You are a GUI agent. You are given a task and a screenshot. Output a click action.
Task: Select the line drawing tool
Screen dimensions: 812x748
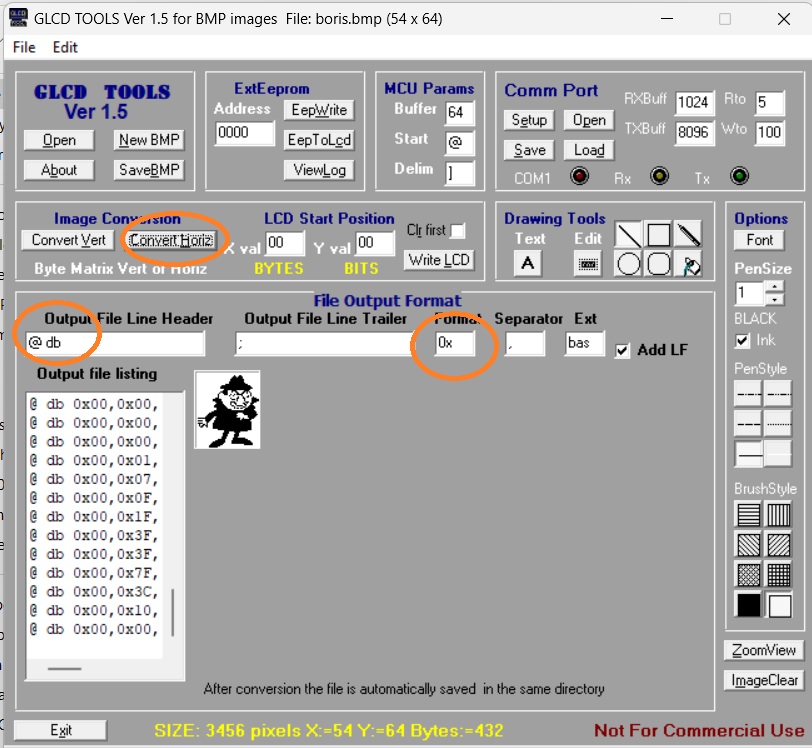click(x=628, y=236)
